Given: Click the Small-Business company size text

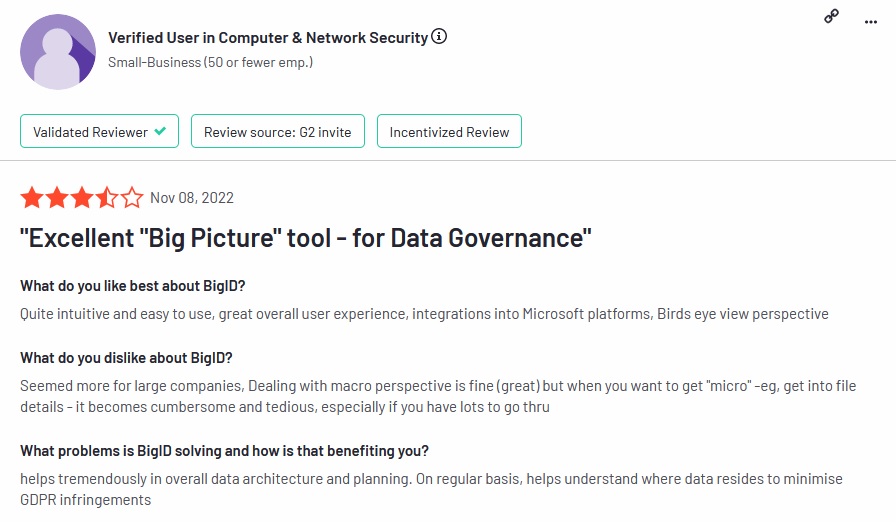Looking at the screenshot, I should 210,62.
